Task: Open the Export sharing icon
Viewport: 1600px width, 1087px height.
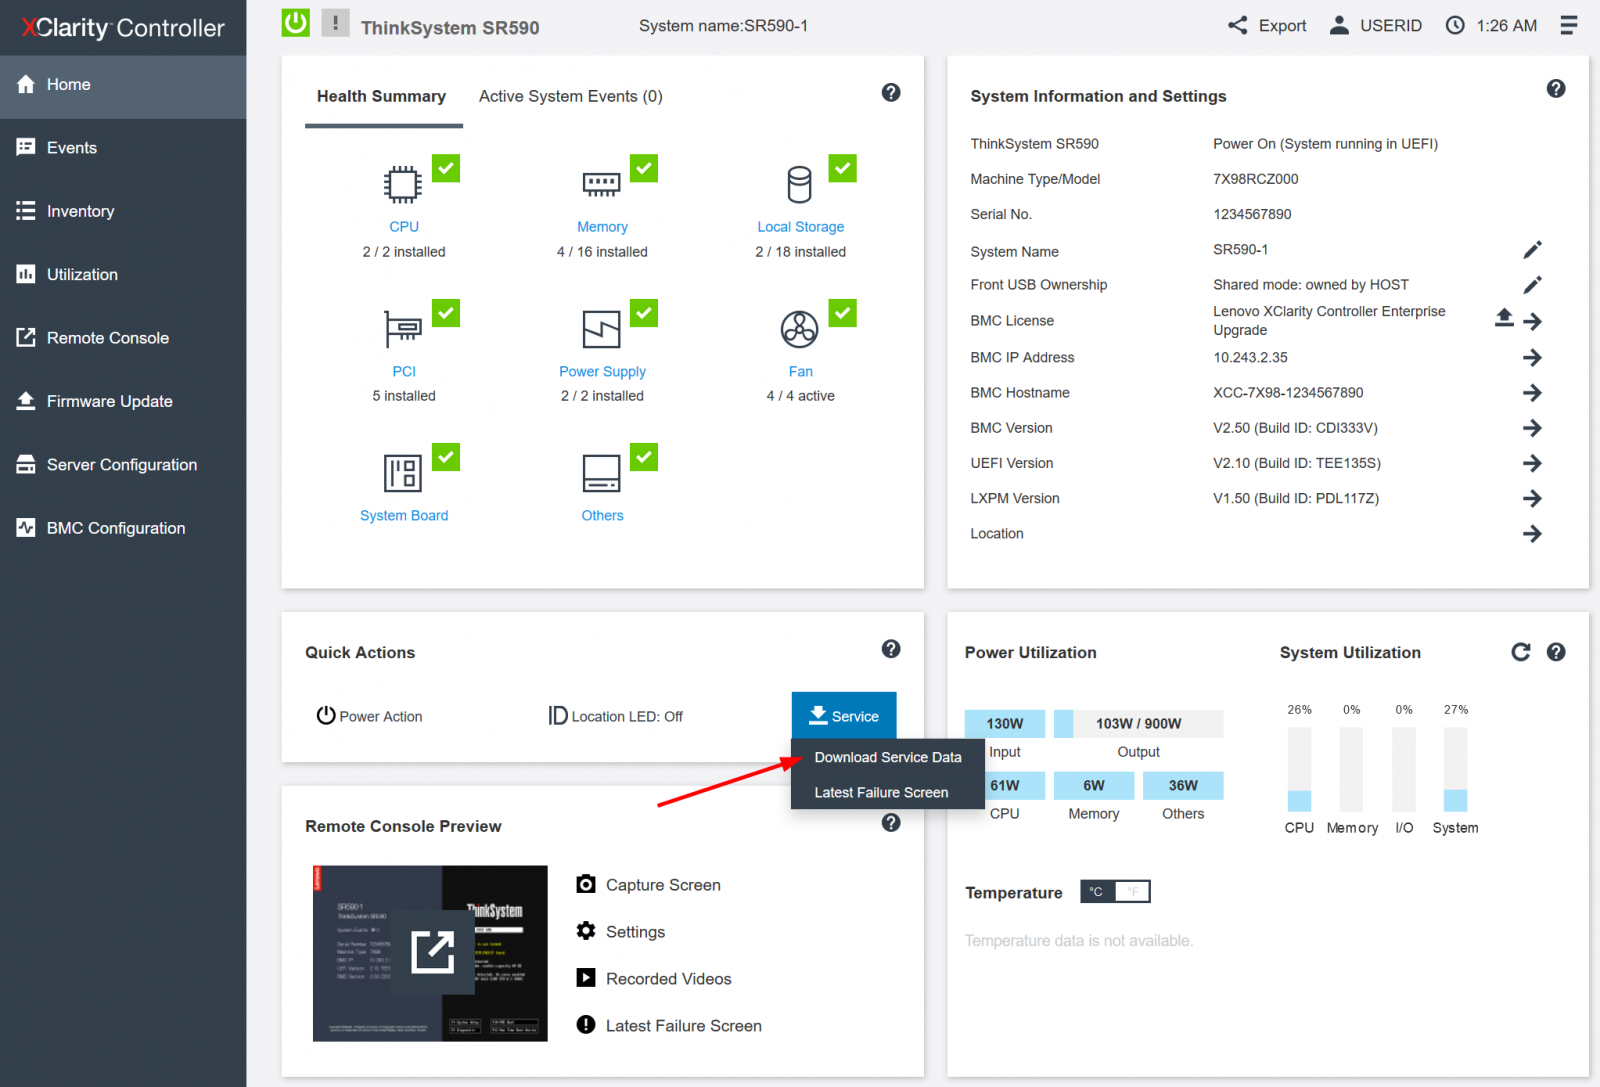Action: pyautogui.click(x=1239, y=25)
